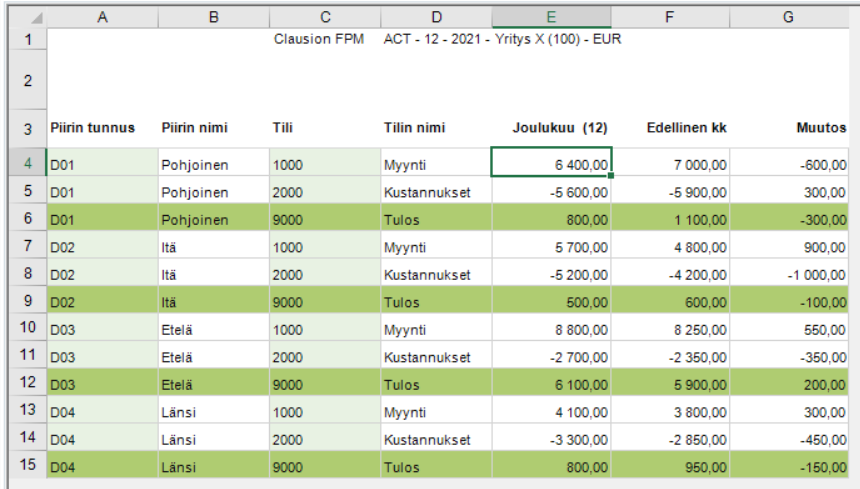Viewport: 860px width, 489px height.
Task: Click the Edellinen kk header cell
Action: point(670,128)
